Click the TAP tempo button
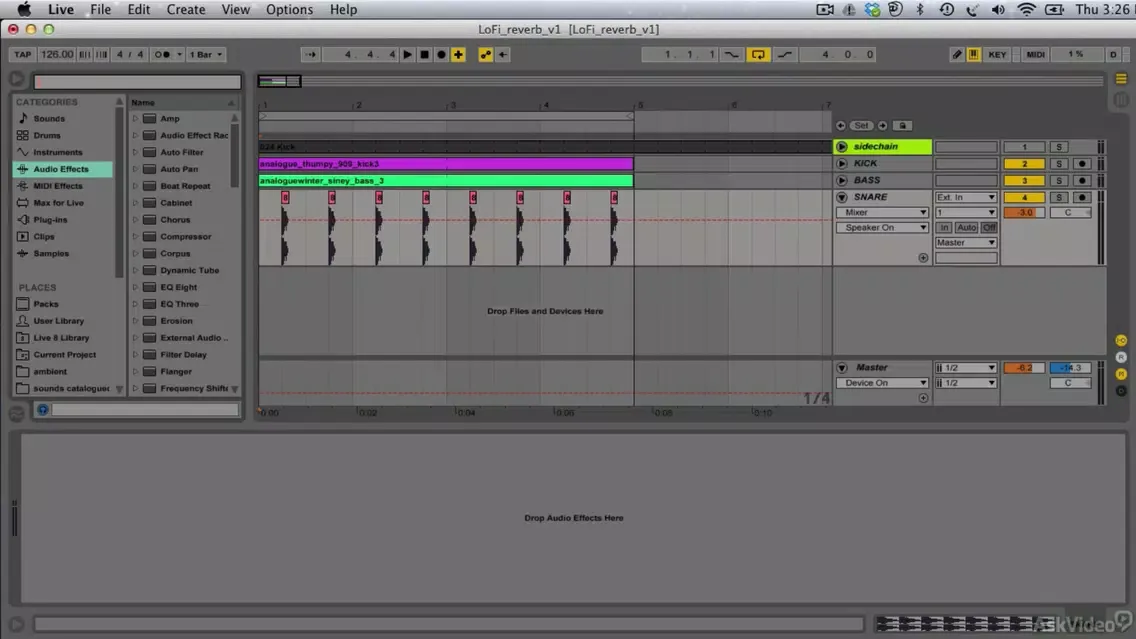This screenshot has width=1136, height=639. pyautogui.click(x=22, y=54)
